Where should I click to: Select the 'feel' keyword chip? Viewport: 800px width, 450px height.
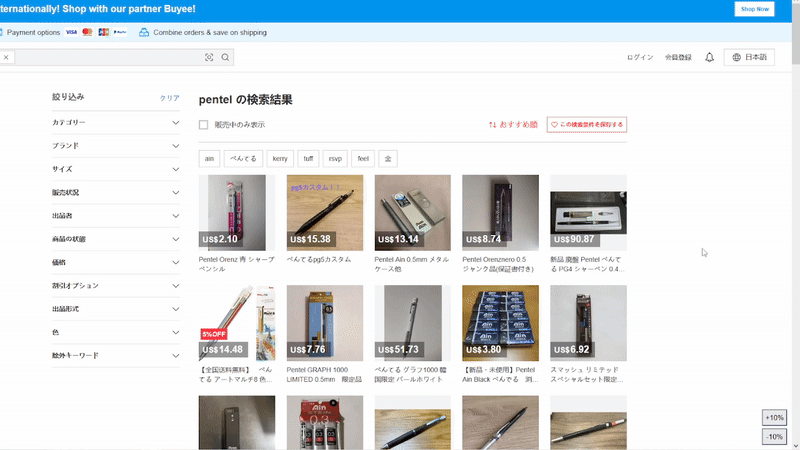(363, 159)
